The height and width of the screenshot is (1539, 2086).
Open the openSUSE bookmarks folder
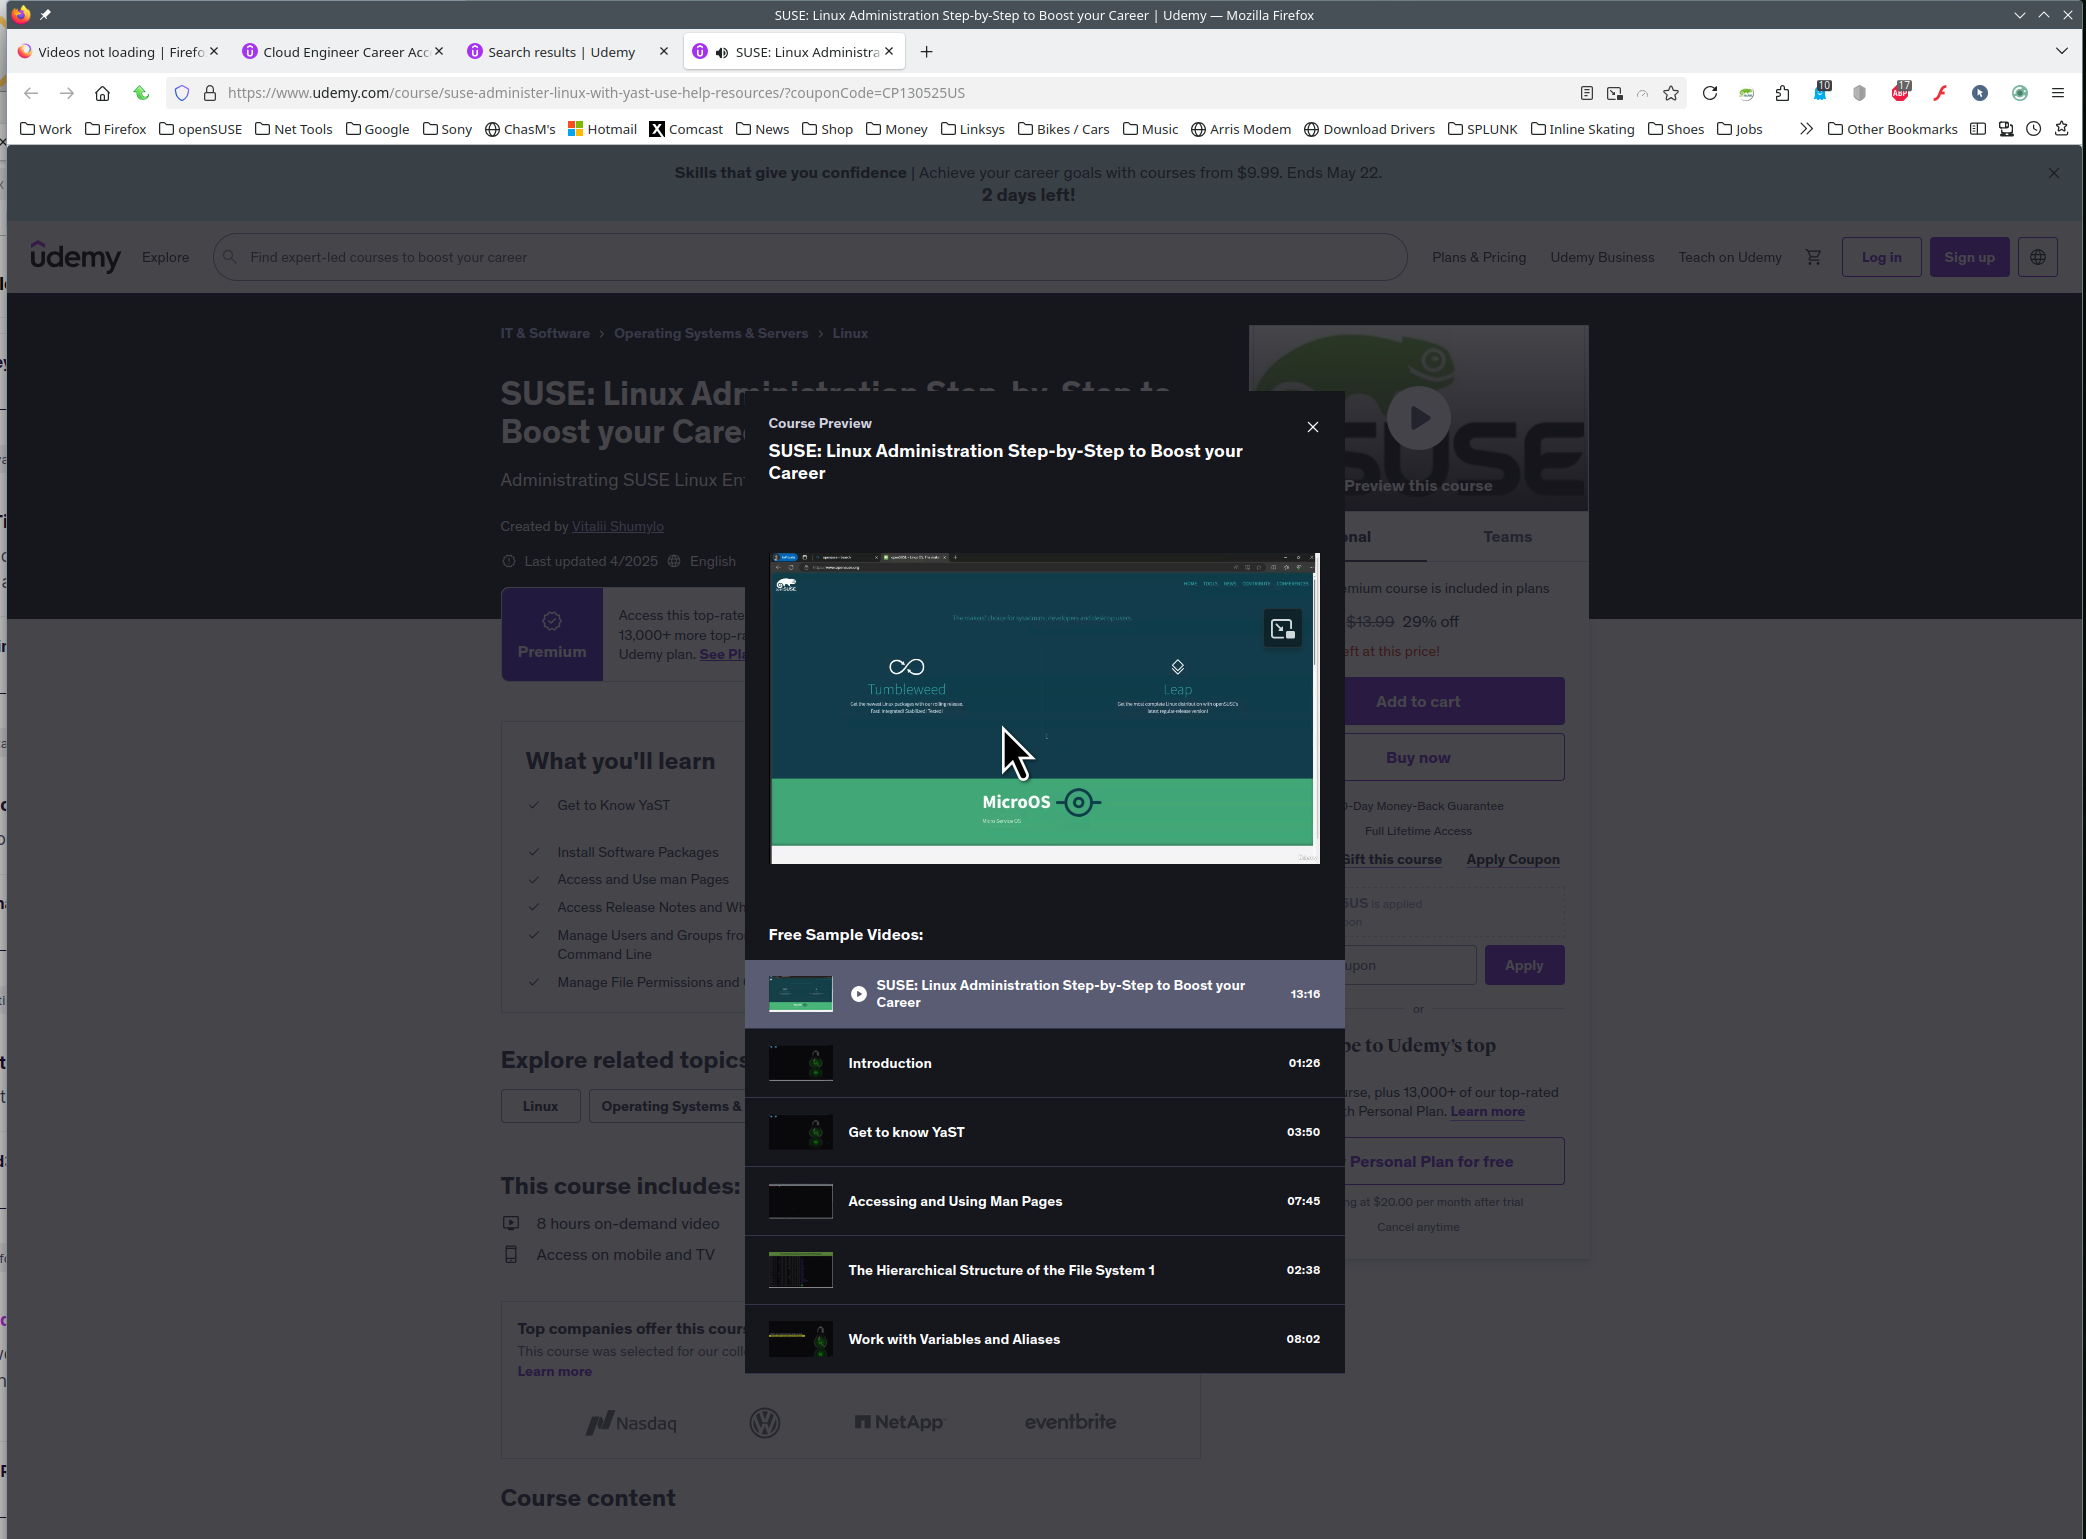(x=200, y=129)
